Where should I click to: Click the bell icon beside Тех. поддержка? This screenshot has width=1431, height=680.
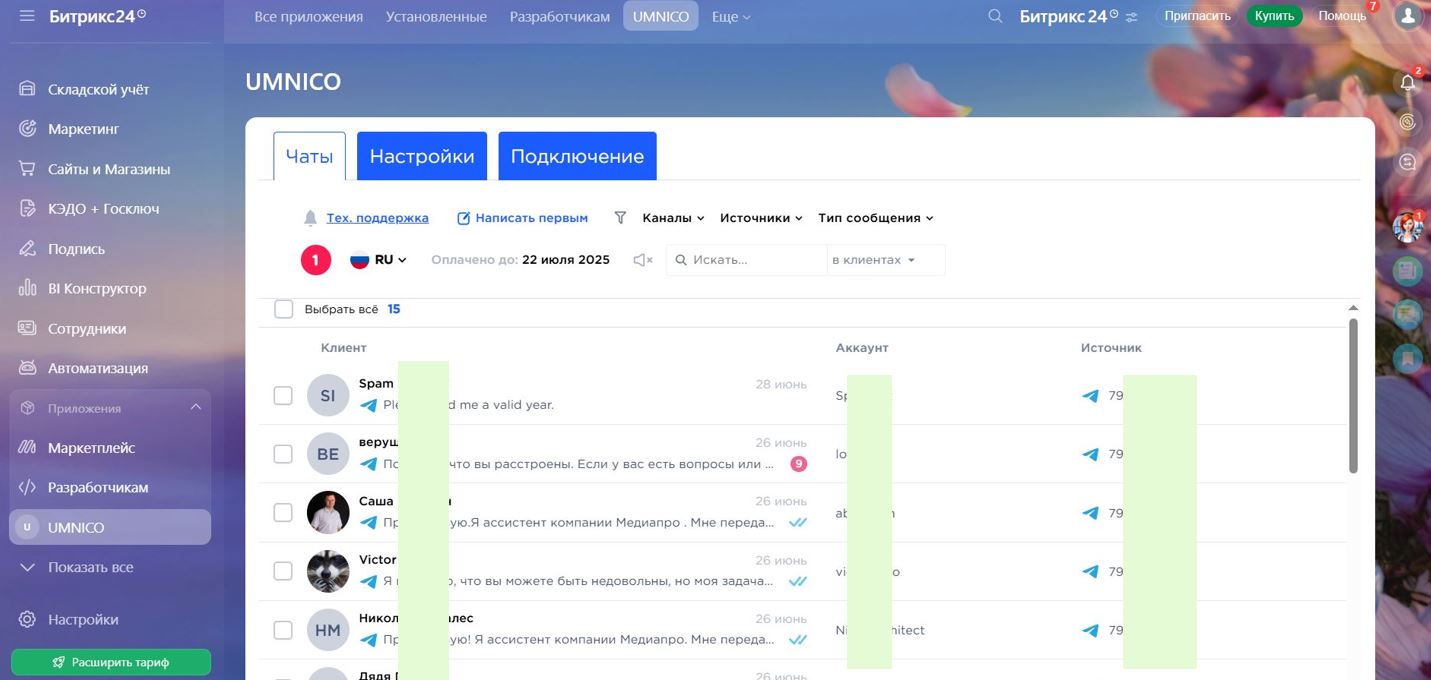pos(310,218)
